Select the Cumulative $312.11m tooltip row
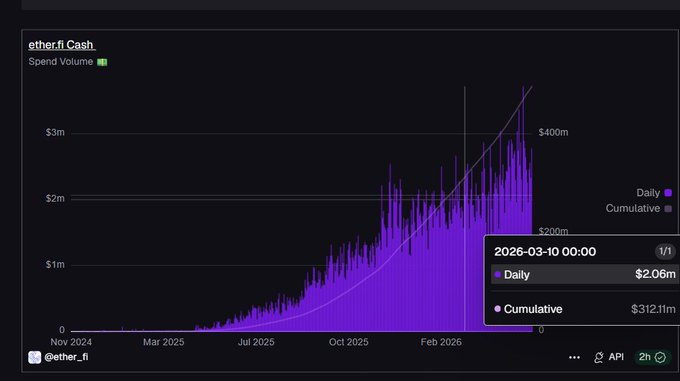Viewport: 680px width, 381px height. 585,309
